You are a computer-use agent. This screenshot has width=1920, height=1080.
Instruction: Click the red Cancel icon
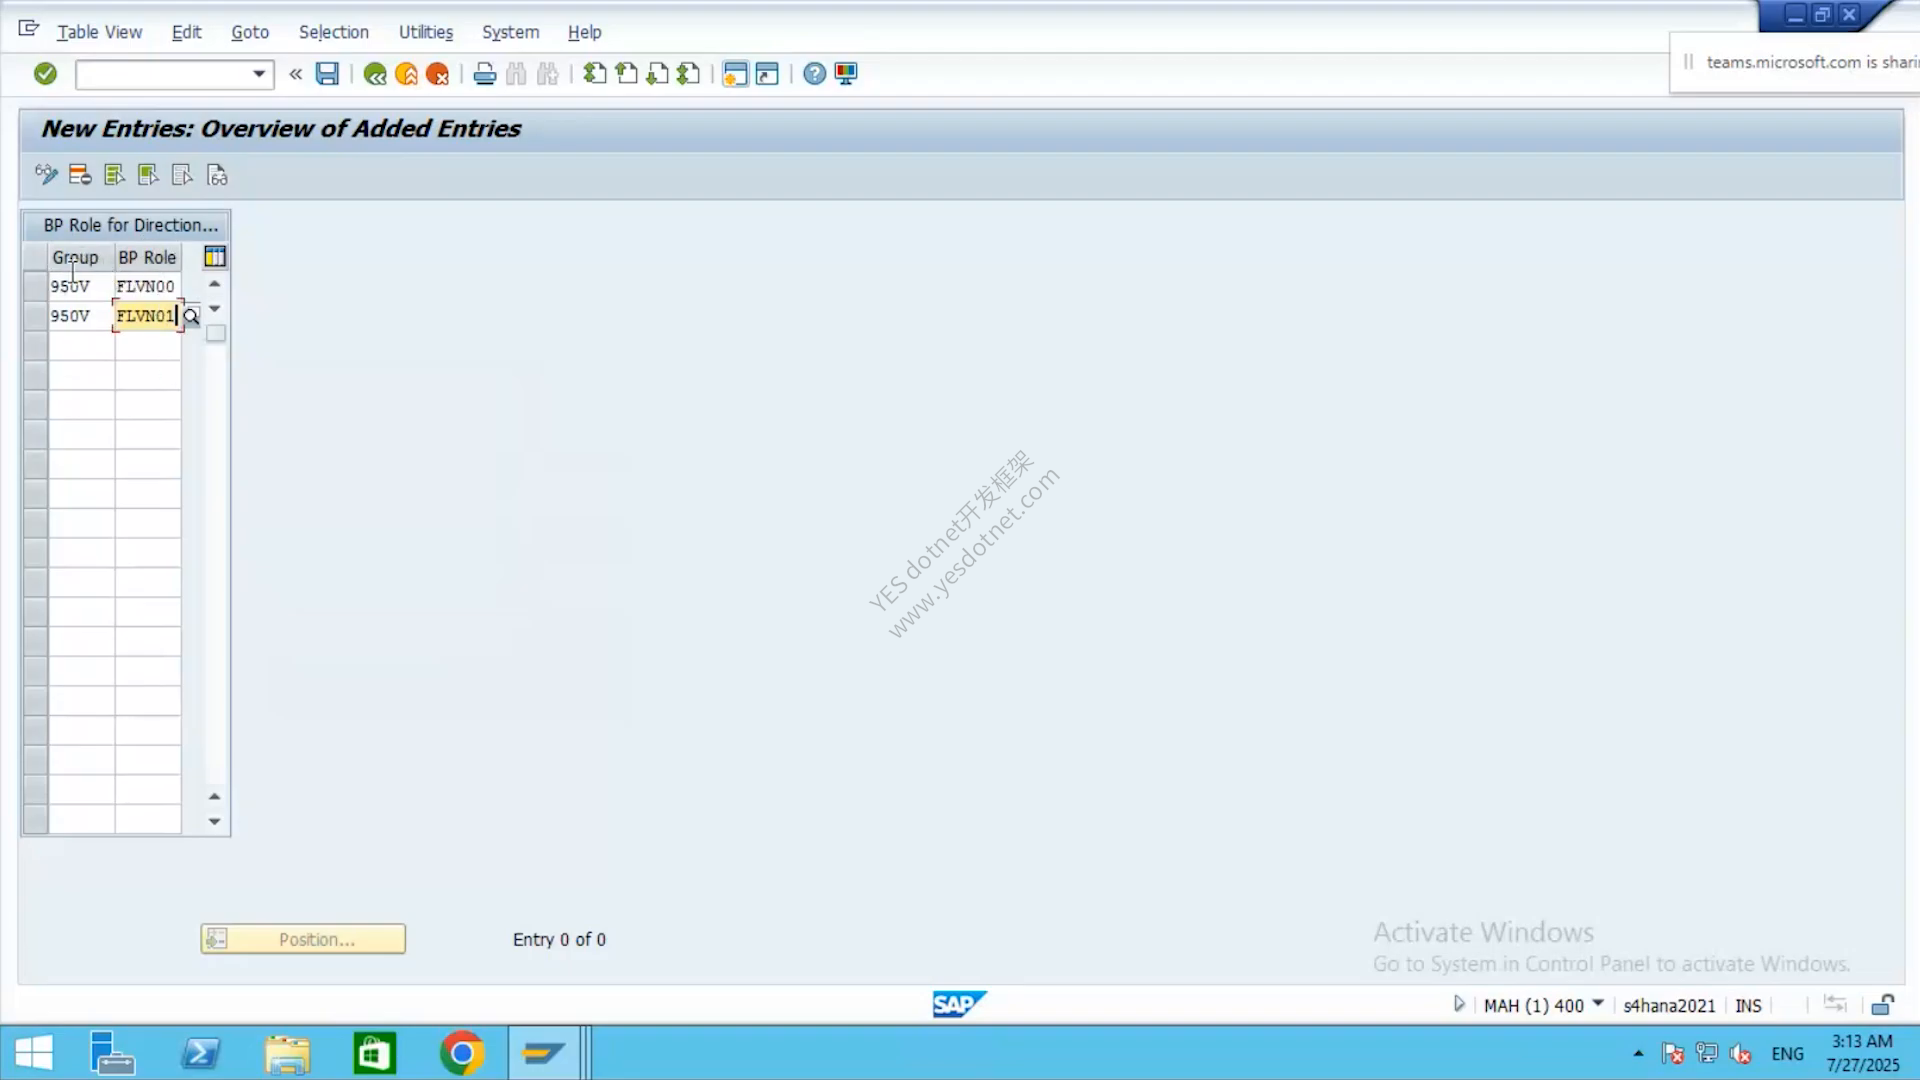438,74
